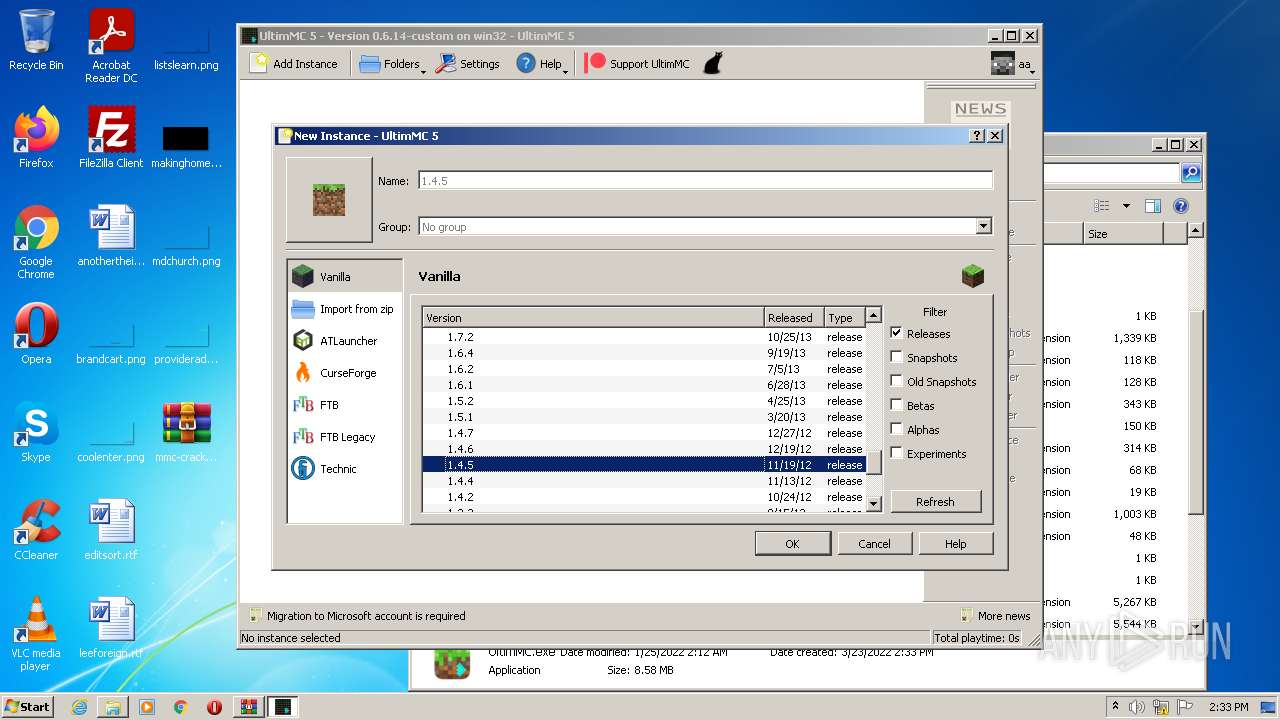Image resolution: width=1280 pixels, height=720 pixels.
Task: Click version list scroll down arrow
Action: (874, 504)
